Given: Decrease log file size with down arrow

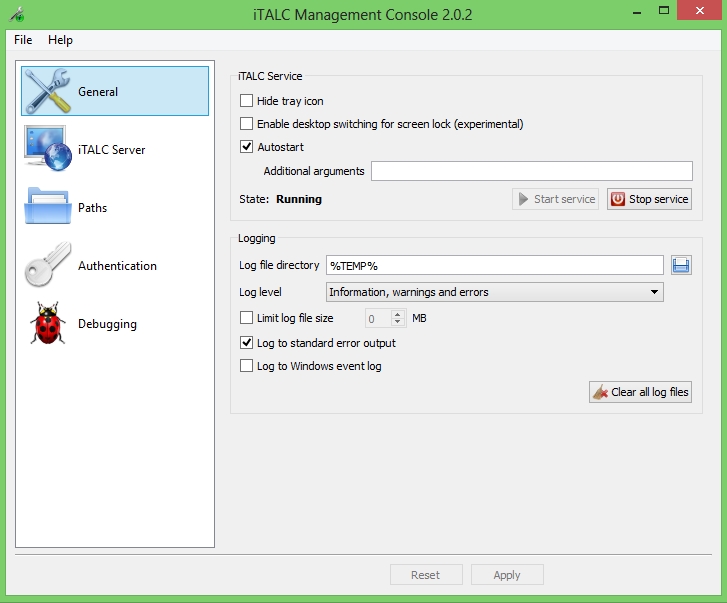Looking at the screenshot, I should coord(397,322).
